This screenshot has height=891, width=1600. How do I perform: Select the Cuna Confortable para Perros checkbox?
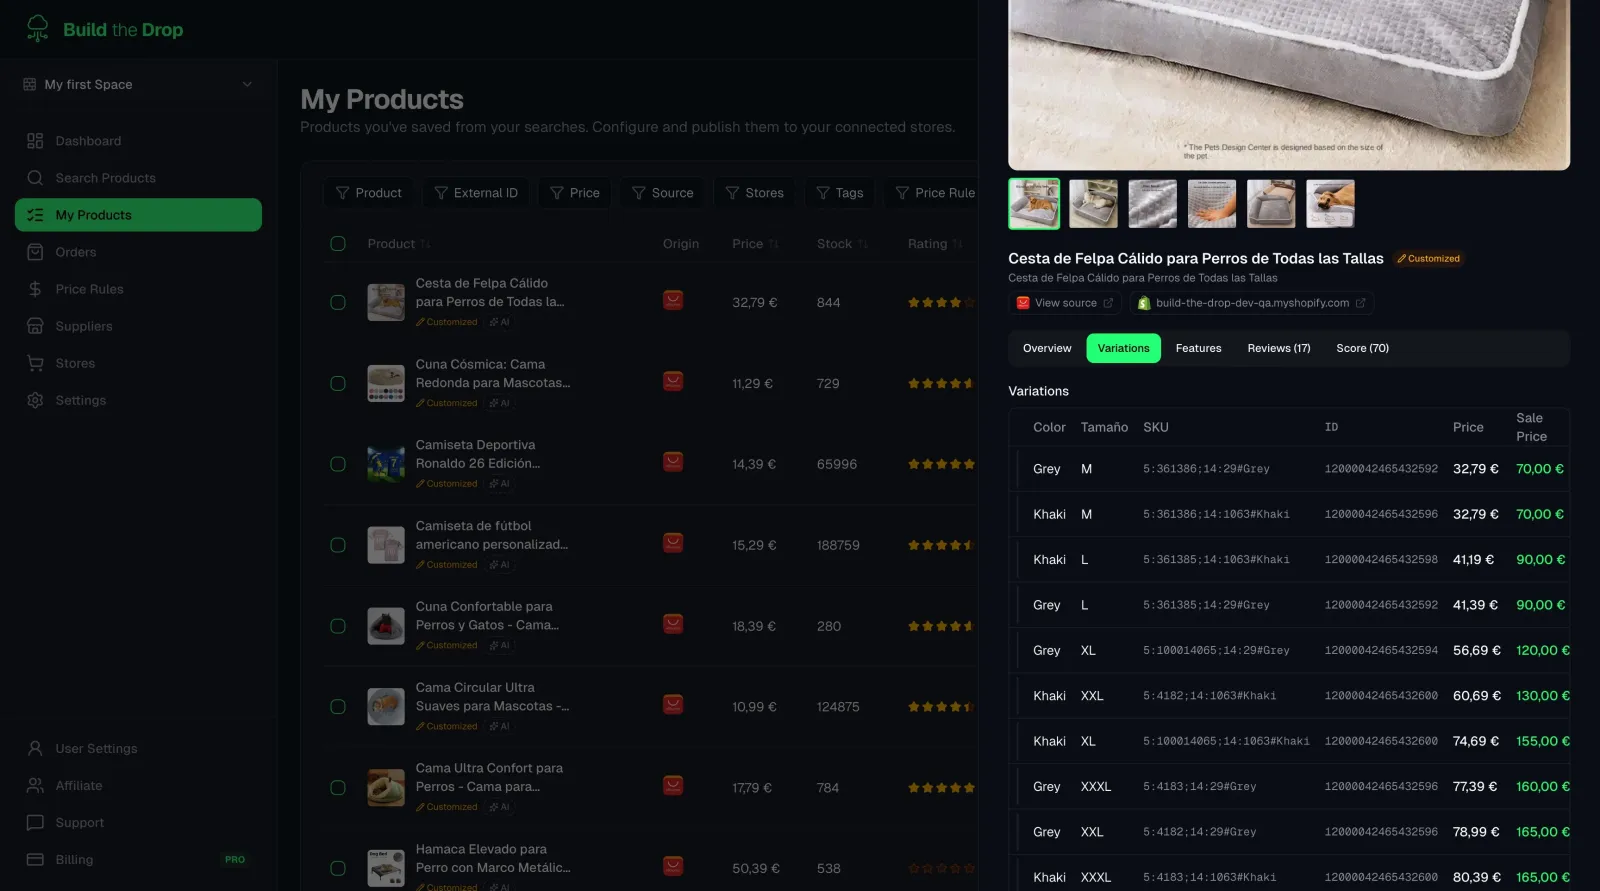coord(338,626)
